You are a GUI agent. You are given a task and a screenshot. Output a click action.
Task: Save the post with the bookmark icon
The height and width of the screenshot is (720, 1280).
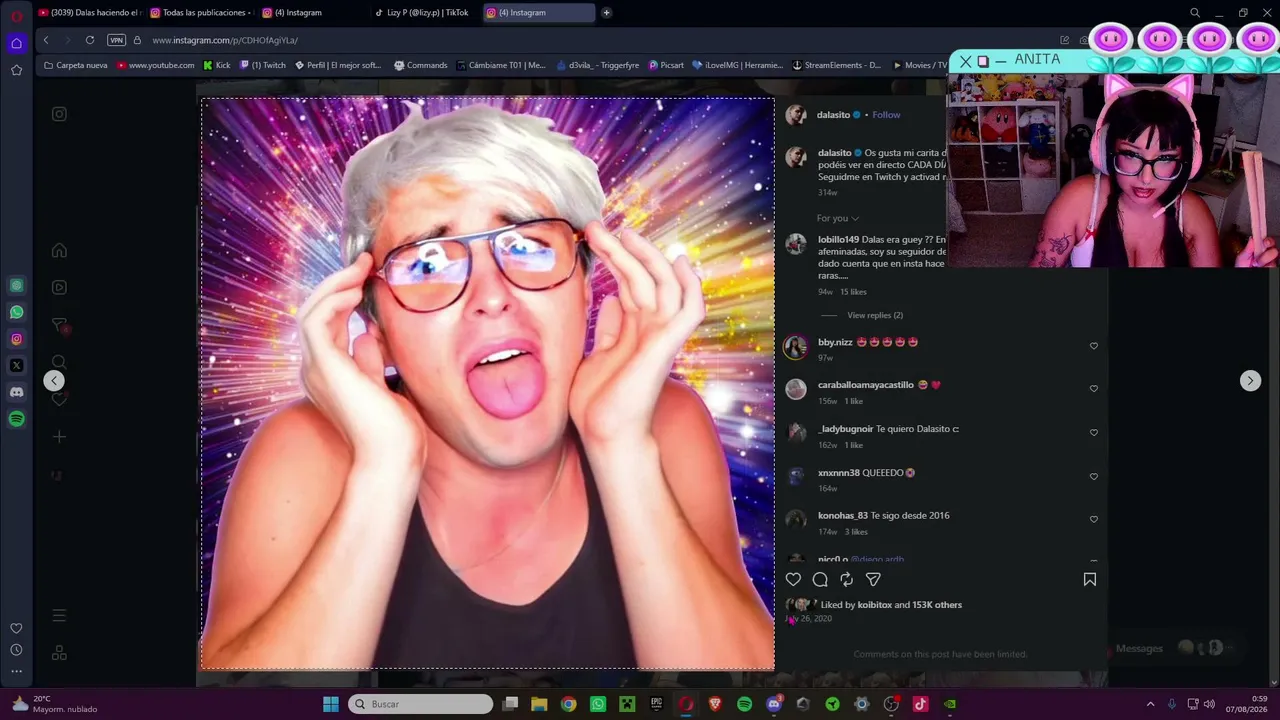pyautogui.click(x=1090, y=579)
